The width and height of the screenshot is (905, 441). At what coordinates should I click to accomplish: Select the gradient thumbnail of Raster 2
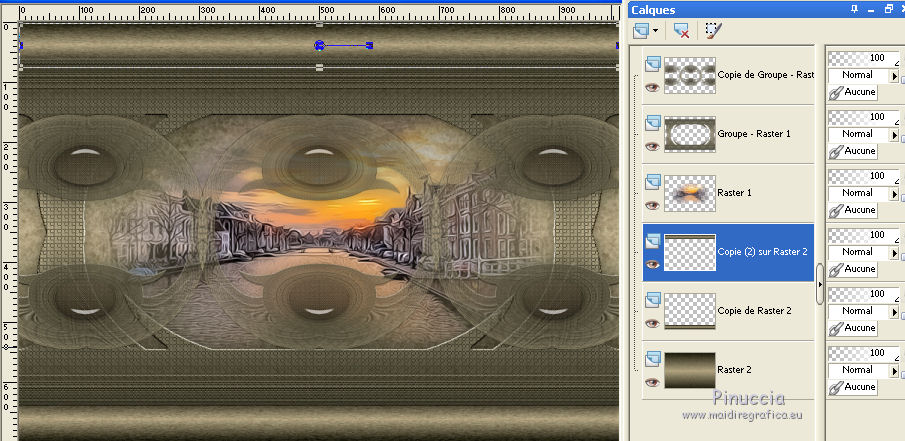pos(690,370)
